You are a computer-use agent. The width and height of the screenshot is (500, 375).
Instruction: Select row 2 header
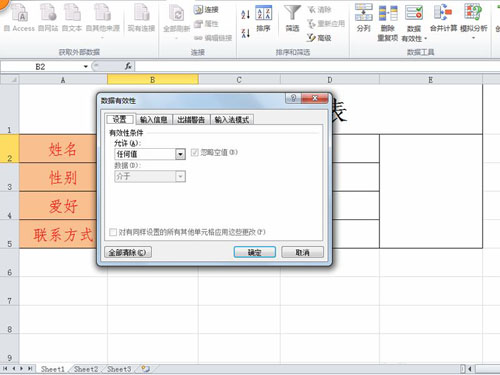(x=9, y=149)
